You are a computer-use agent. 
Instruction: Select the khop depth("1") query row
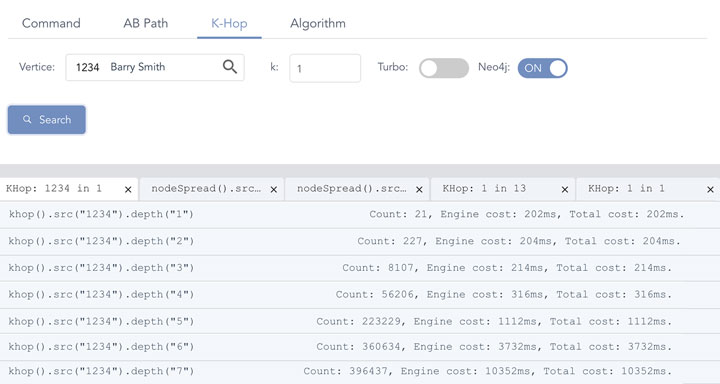click(360, 215)
